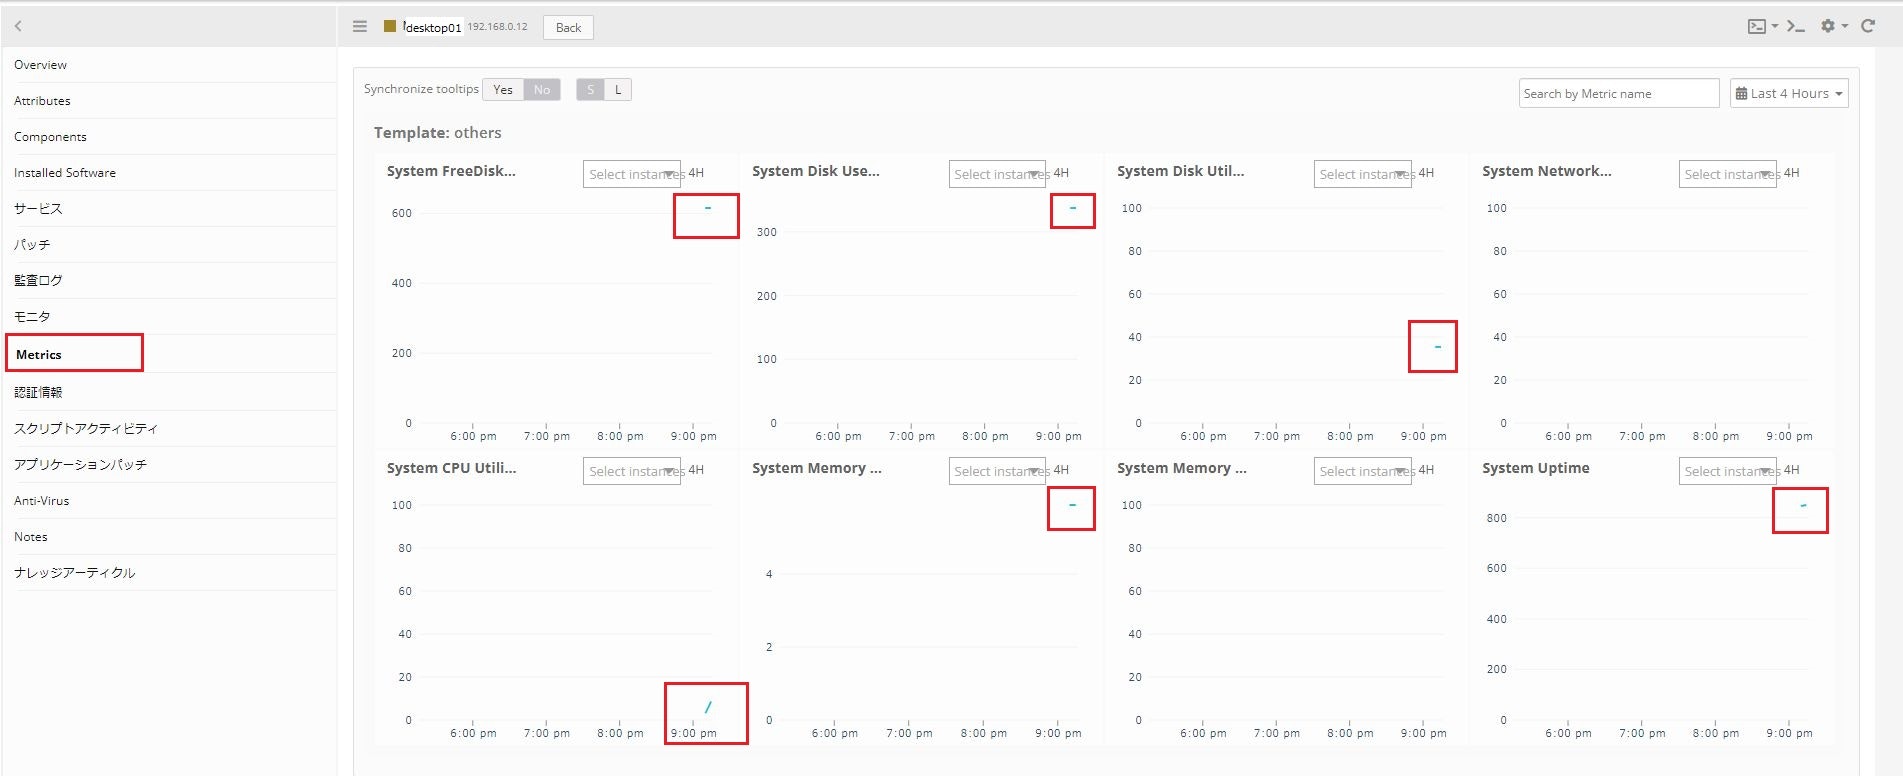This screenshot has height=776, width=1903.
Task: Collapse the sidebar with back chevron
Action: tap(18, 27)
